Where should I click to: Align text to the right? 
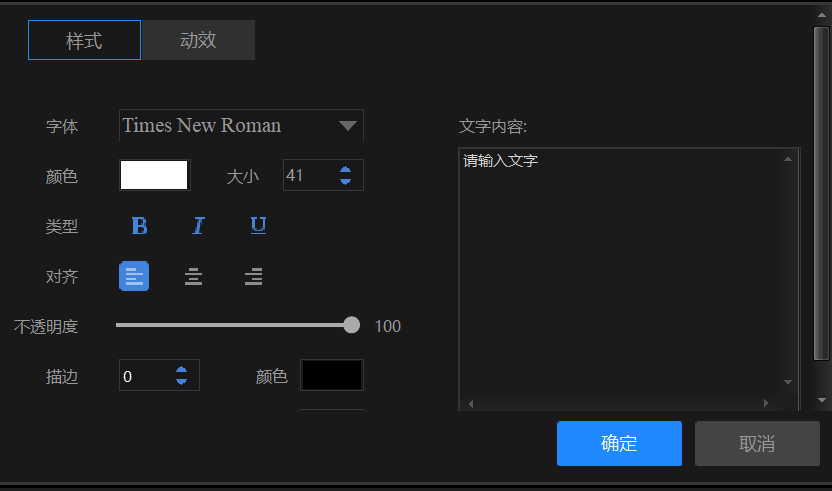point(254,276)
